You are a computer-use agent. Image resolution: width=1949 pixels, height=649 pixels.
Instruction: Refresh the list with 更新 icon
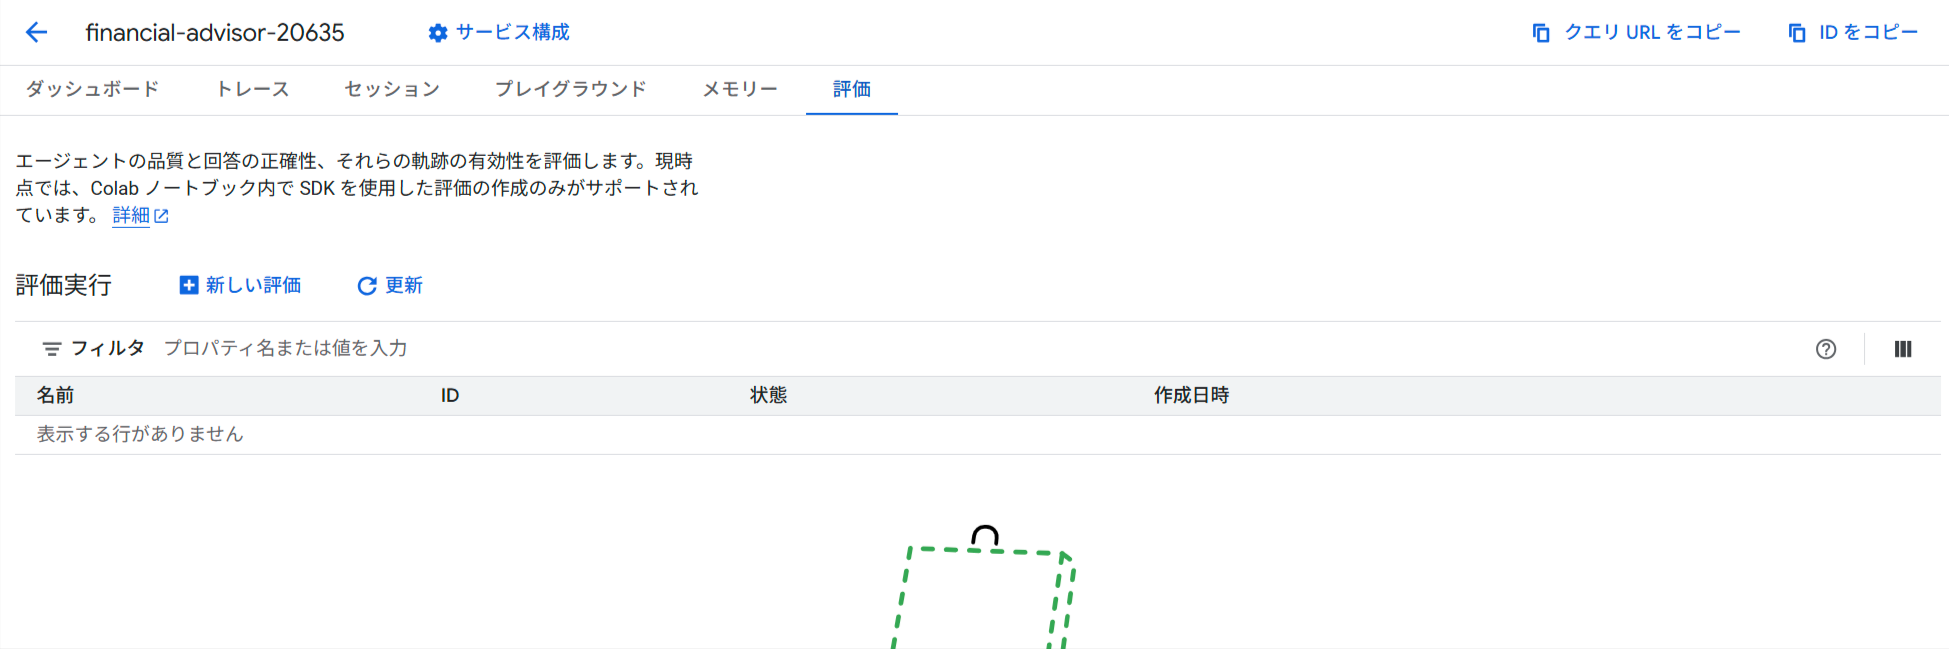coord(367,286)
